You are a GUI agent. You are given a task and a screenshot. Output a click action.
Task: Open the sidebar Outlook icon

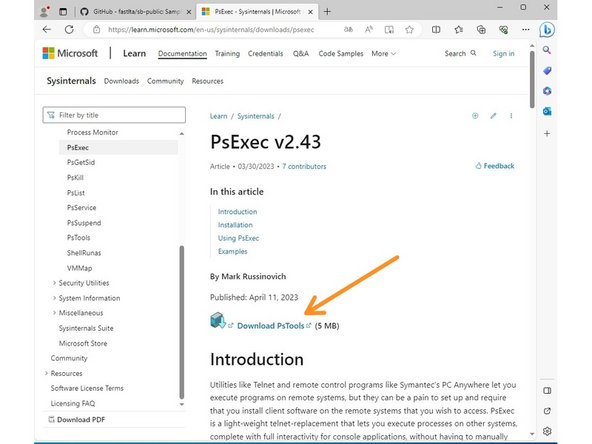coord(547,111)
